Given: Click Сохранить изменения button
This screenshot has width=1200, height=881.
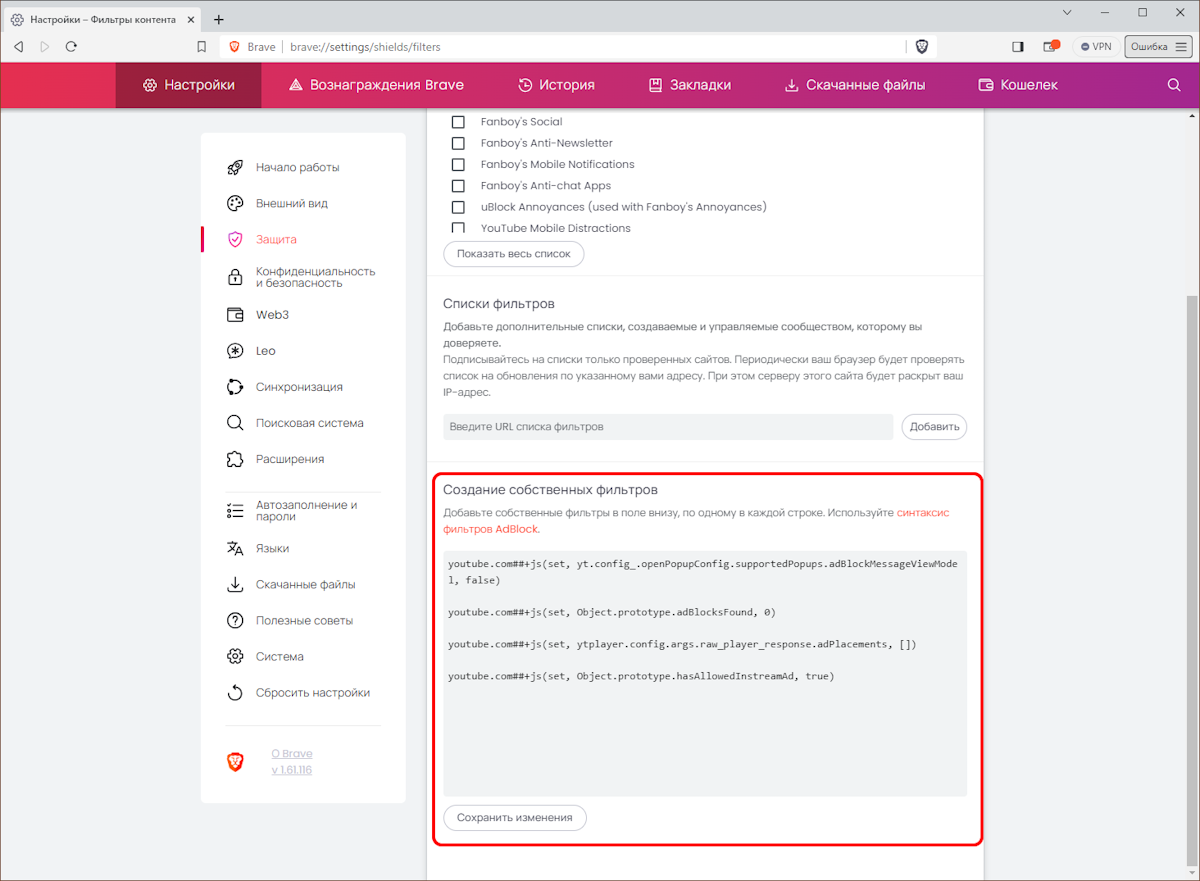Looking at the screenshot, I should pos(515,817).
